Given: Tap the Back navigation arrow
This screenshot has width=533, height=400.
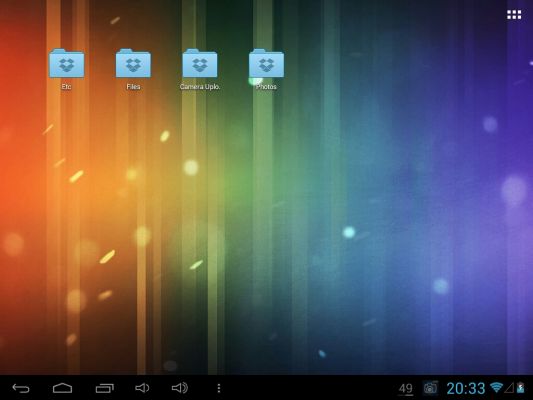Looking at the screenshot, I should 21,388.
